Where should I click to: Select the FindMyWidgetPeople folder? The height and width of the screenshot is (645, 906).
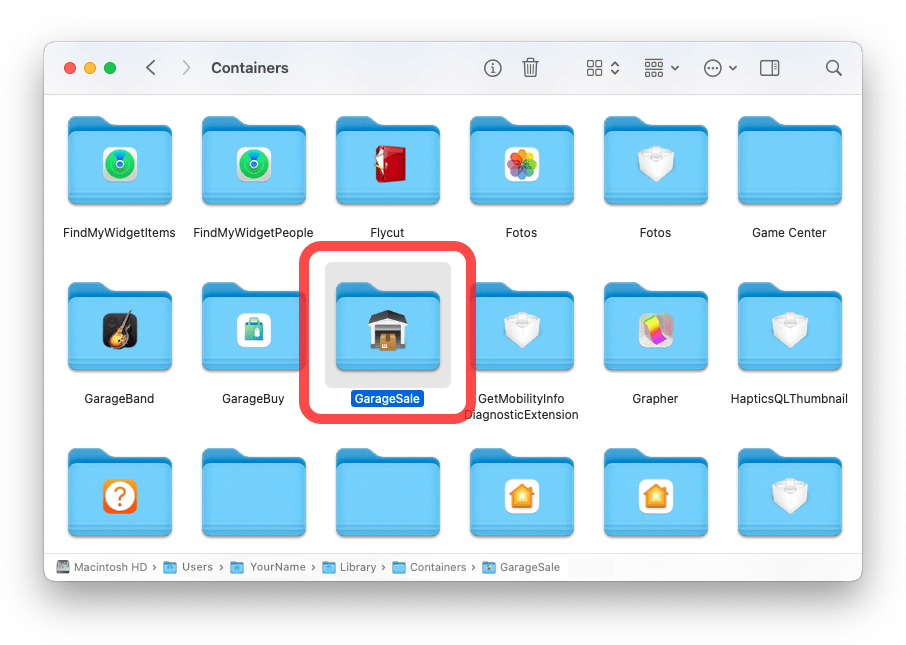pos(254,161)
